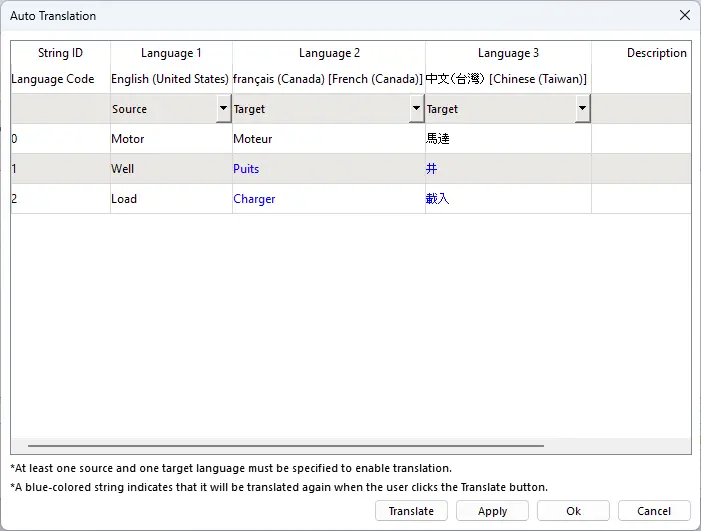The height and width of the screenshot is (531, 701).
Task: Select the blue 井 translation cell
Action: pos(508,169)
